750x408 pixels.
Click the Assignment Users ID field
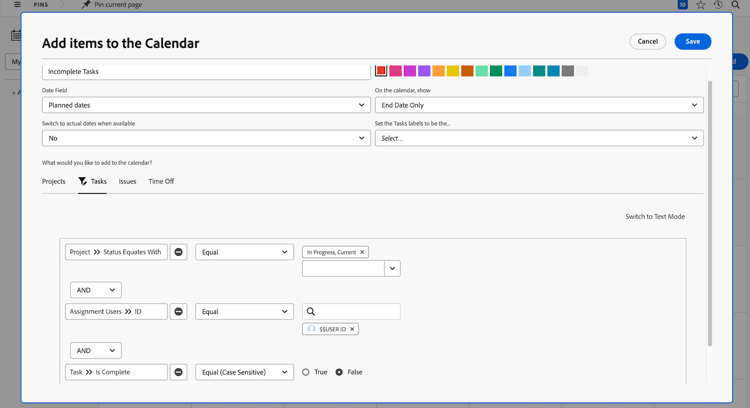[116, 311]
